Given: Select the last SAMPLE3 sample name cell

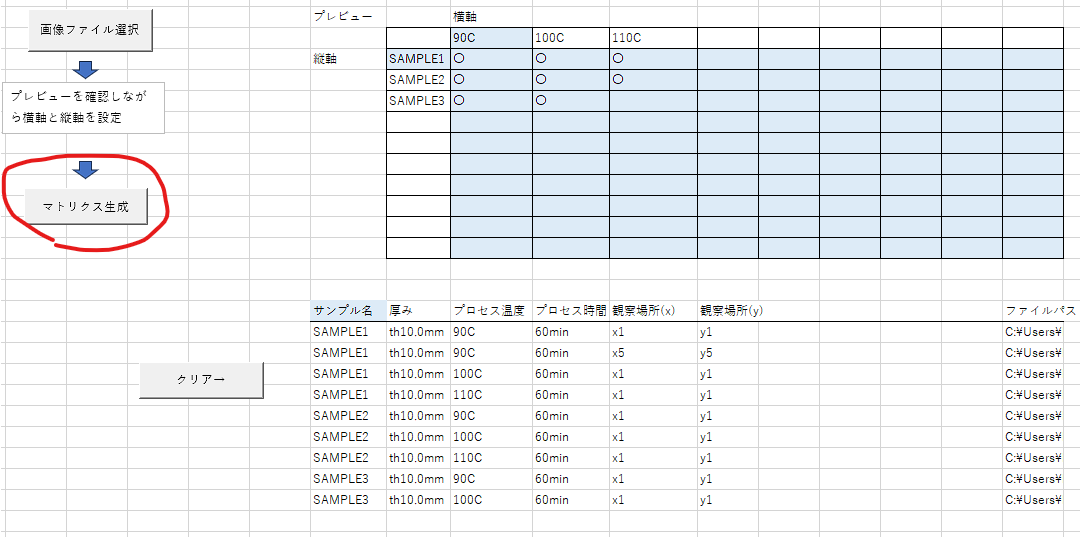Looking at the screenshot, I should (349, 500).
